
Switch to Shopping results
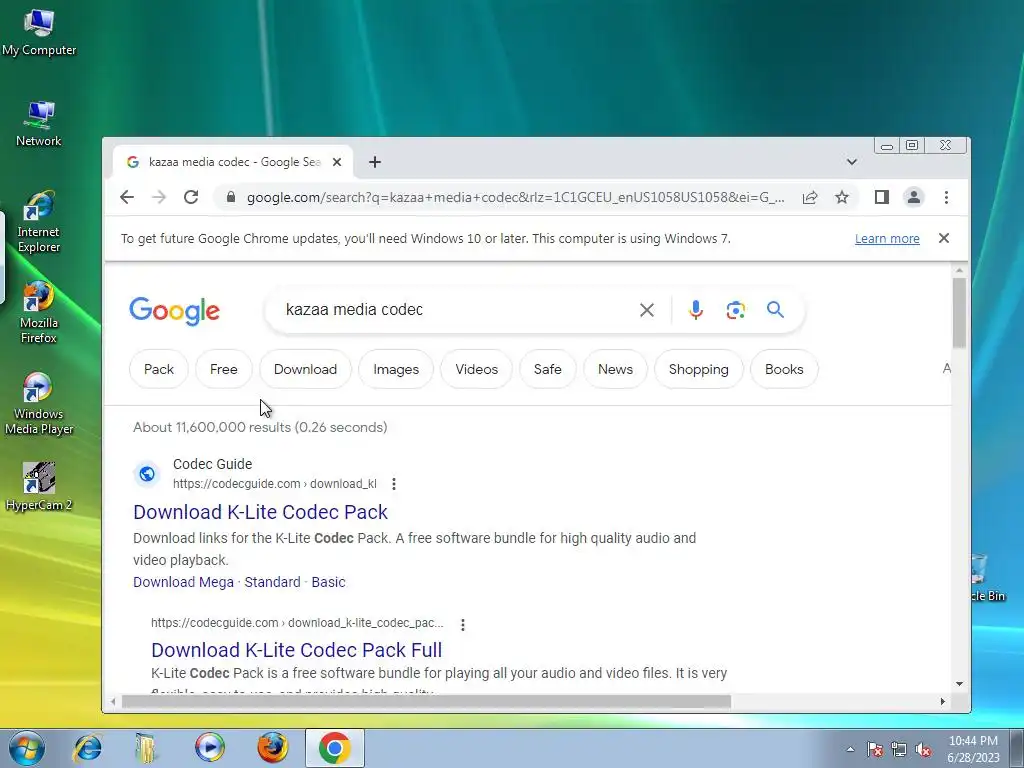(699, 369)
